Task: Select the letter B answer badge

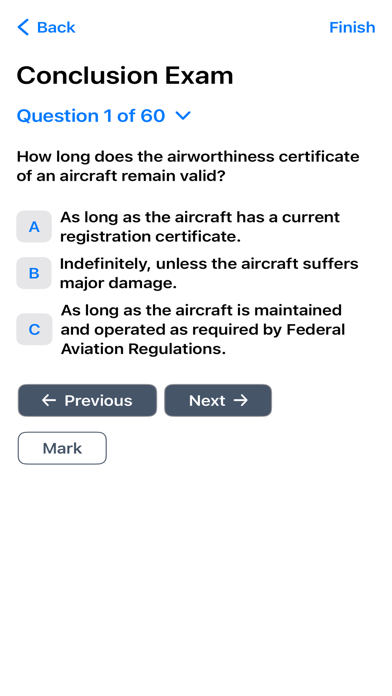Action: coord(34,273)
